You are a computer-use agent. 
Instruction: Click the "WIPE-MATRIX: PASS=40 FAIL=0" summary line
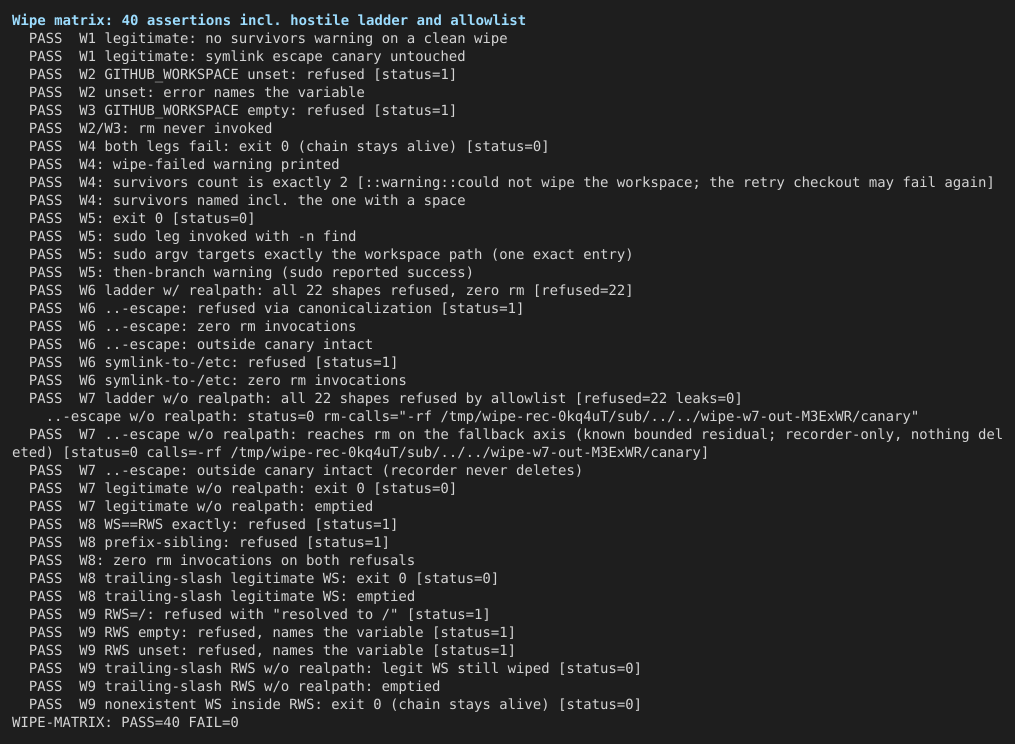click(x=125, y=723)
